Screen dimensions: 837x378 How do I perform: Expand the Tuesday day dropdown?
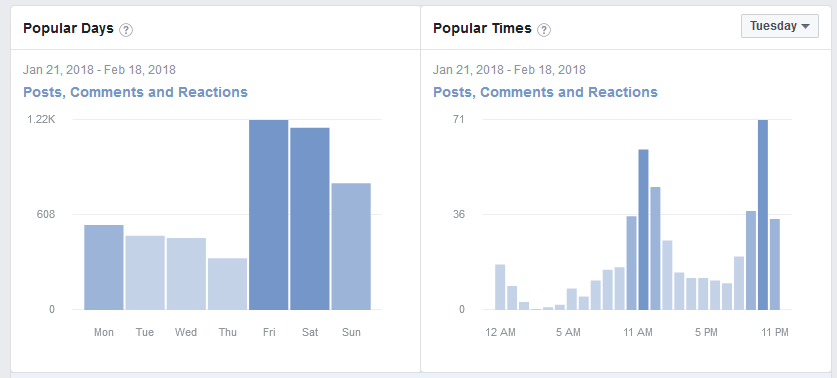point(779,26)
